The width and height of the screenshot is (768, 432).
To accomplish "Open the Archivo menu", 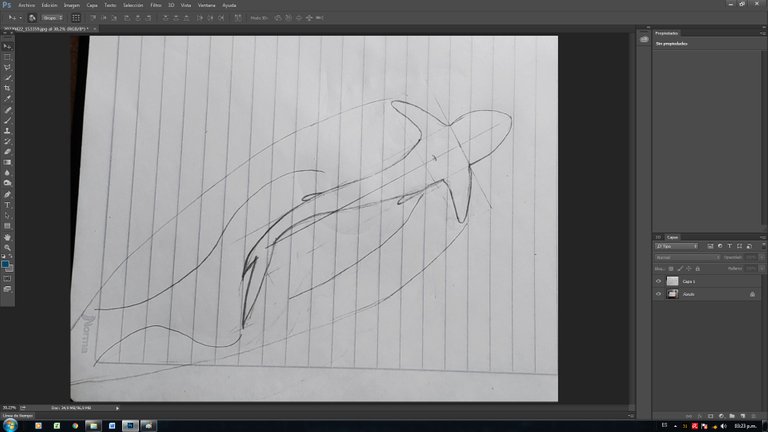I will tap(26, 5).
